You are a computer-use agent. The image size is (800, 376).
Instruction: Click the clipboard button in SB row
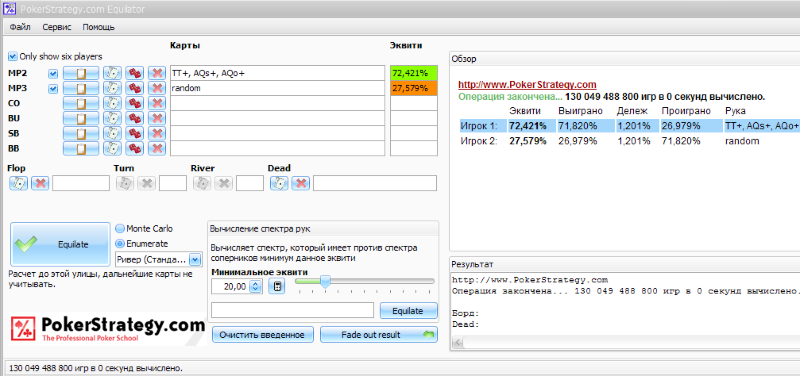[x=81, y=133]
